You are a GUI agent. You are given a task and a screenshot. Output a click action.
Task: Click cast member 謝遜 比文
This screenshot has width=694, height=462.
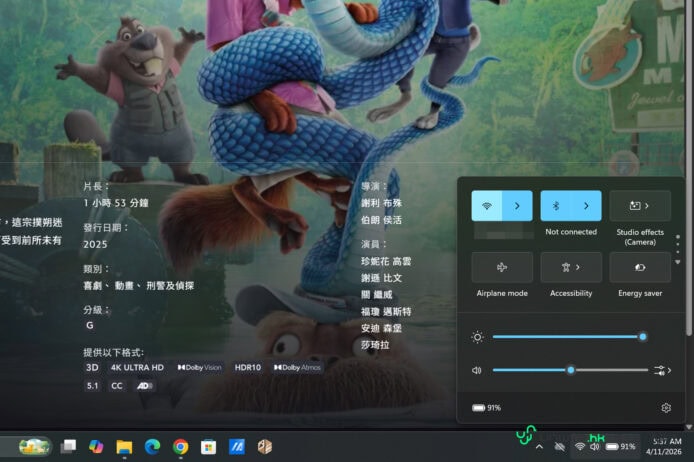pyautogui.click(x=381, y=278)
